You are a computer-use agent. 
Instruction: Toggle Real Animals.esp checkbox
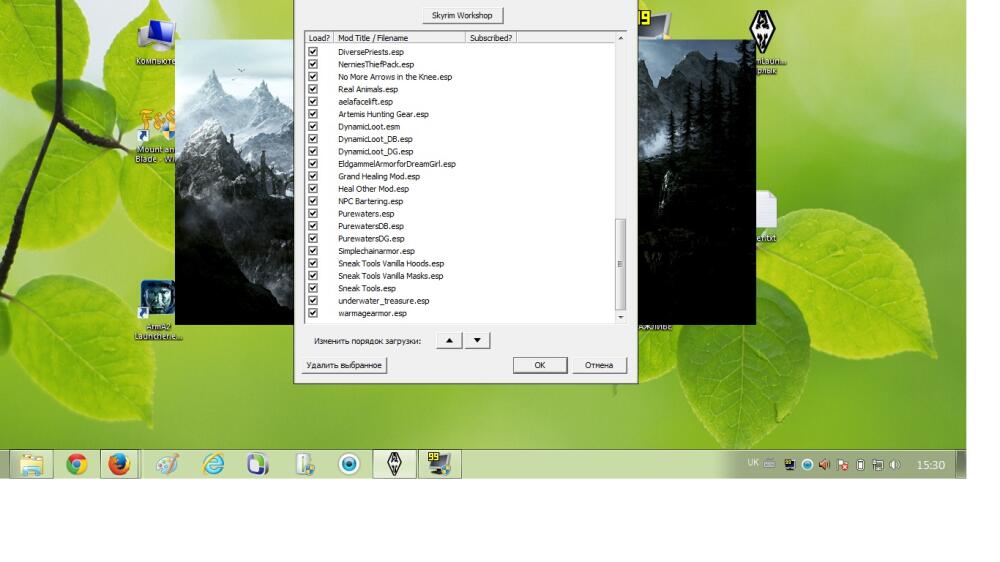(x=313, y=89)
